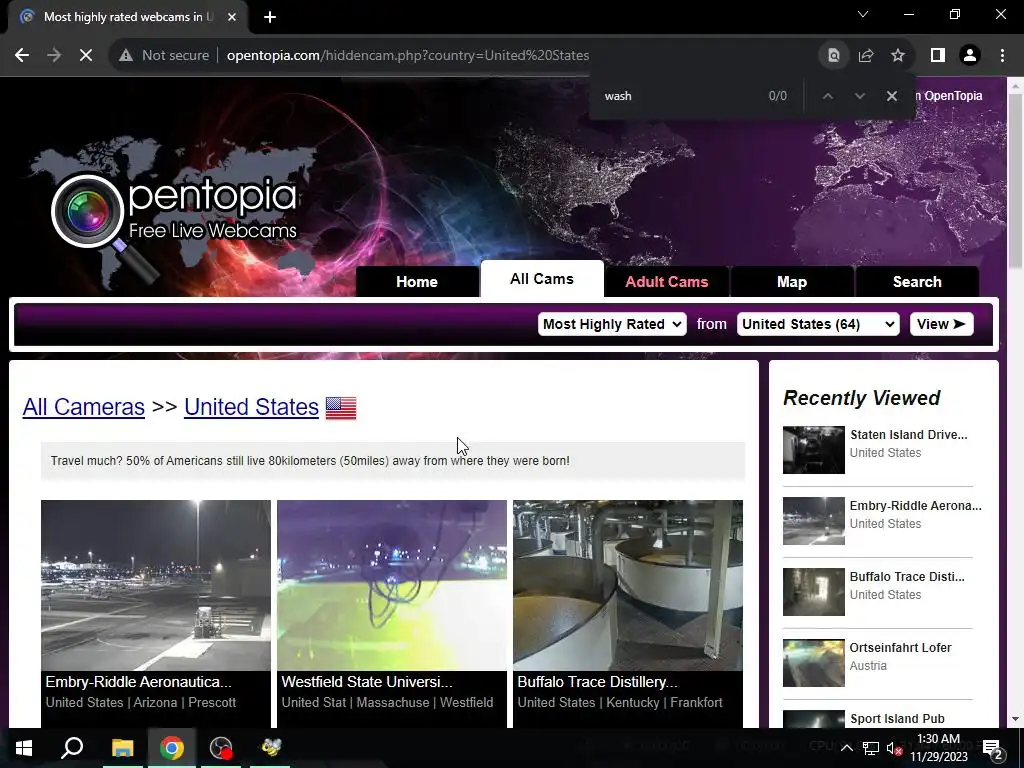Click the taskbar screen recorder icon with red dot
Viewport: 1024px width, 768px height.
(221, 748)
